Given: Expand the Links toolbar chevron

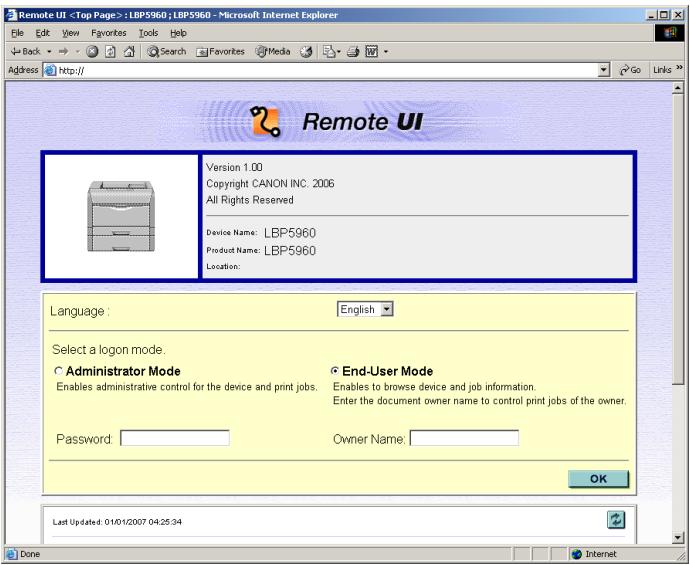Looking at the screenshot, I should tap(679, 67).
